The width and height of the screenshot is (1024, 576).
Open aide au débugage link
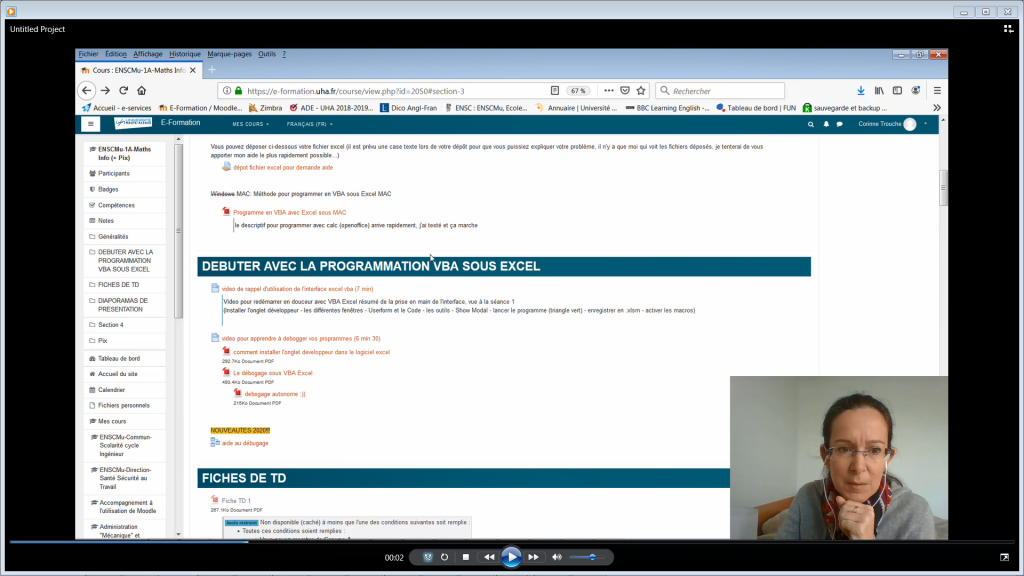coord(245,443)
